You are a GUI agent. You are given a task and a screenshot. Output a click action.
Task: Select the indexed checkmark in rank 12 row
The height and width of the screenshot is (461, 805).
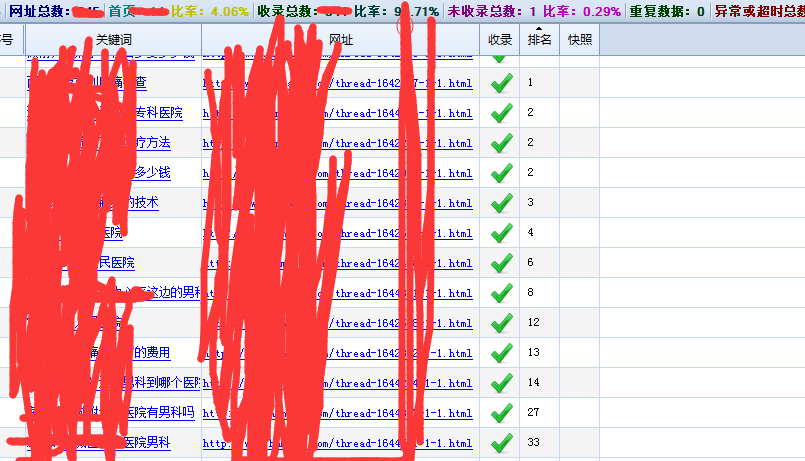501,323
